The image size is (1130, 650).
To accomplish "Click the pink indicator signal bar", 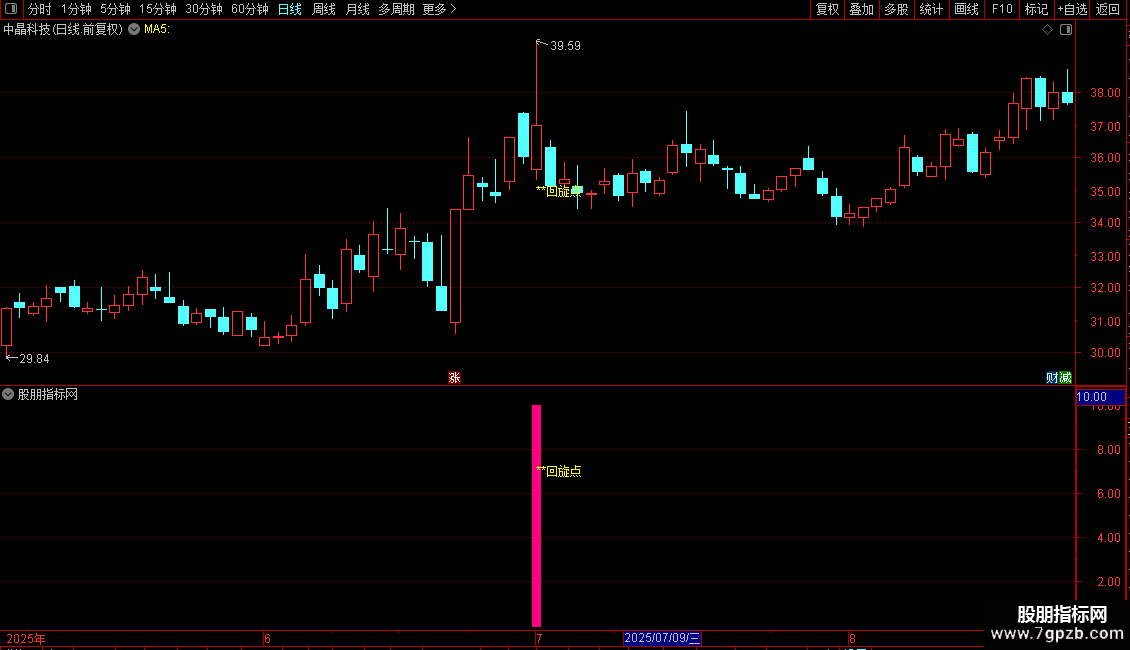I will tap(536, 516).
